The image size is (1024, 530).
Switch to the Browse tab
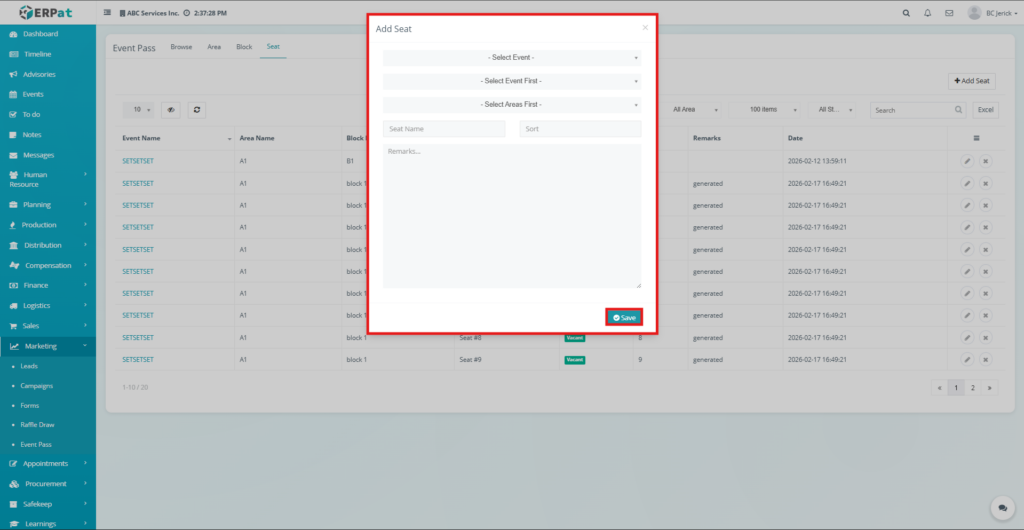coord(182,47)
